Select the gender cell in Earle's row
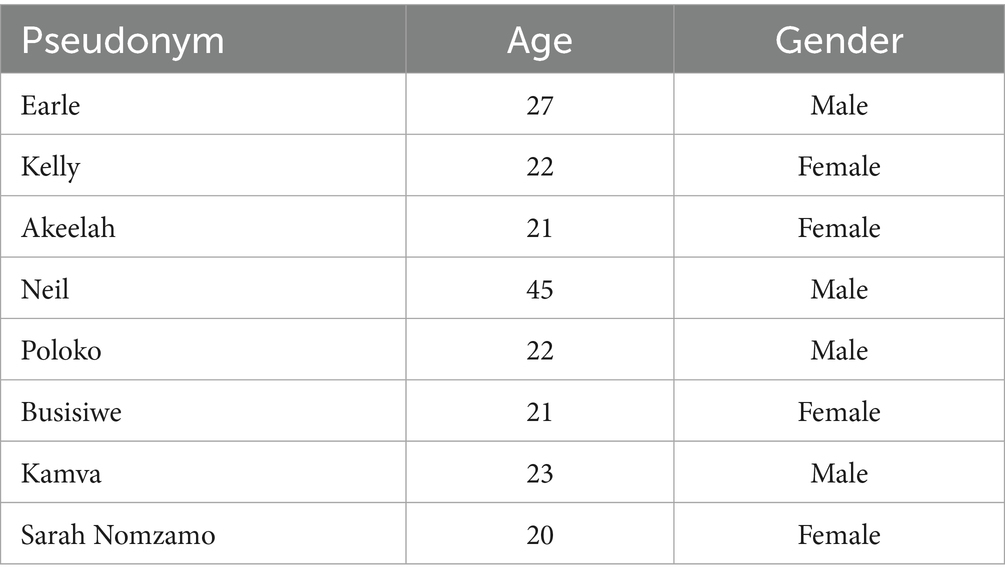The width and height of the screenshot is (1005, 582). coord(839,105)
